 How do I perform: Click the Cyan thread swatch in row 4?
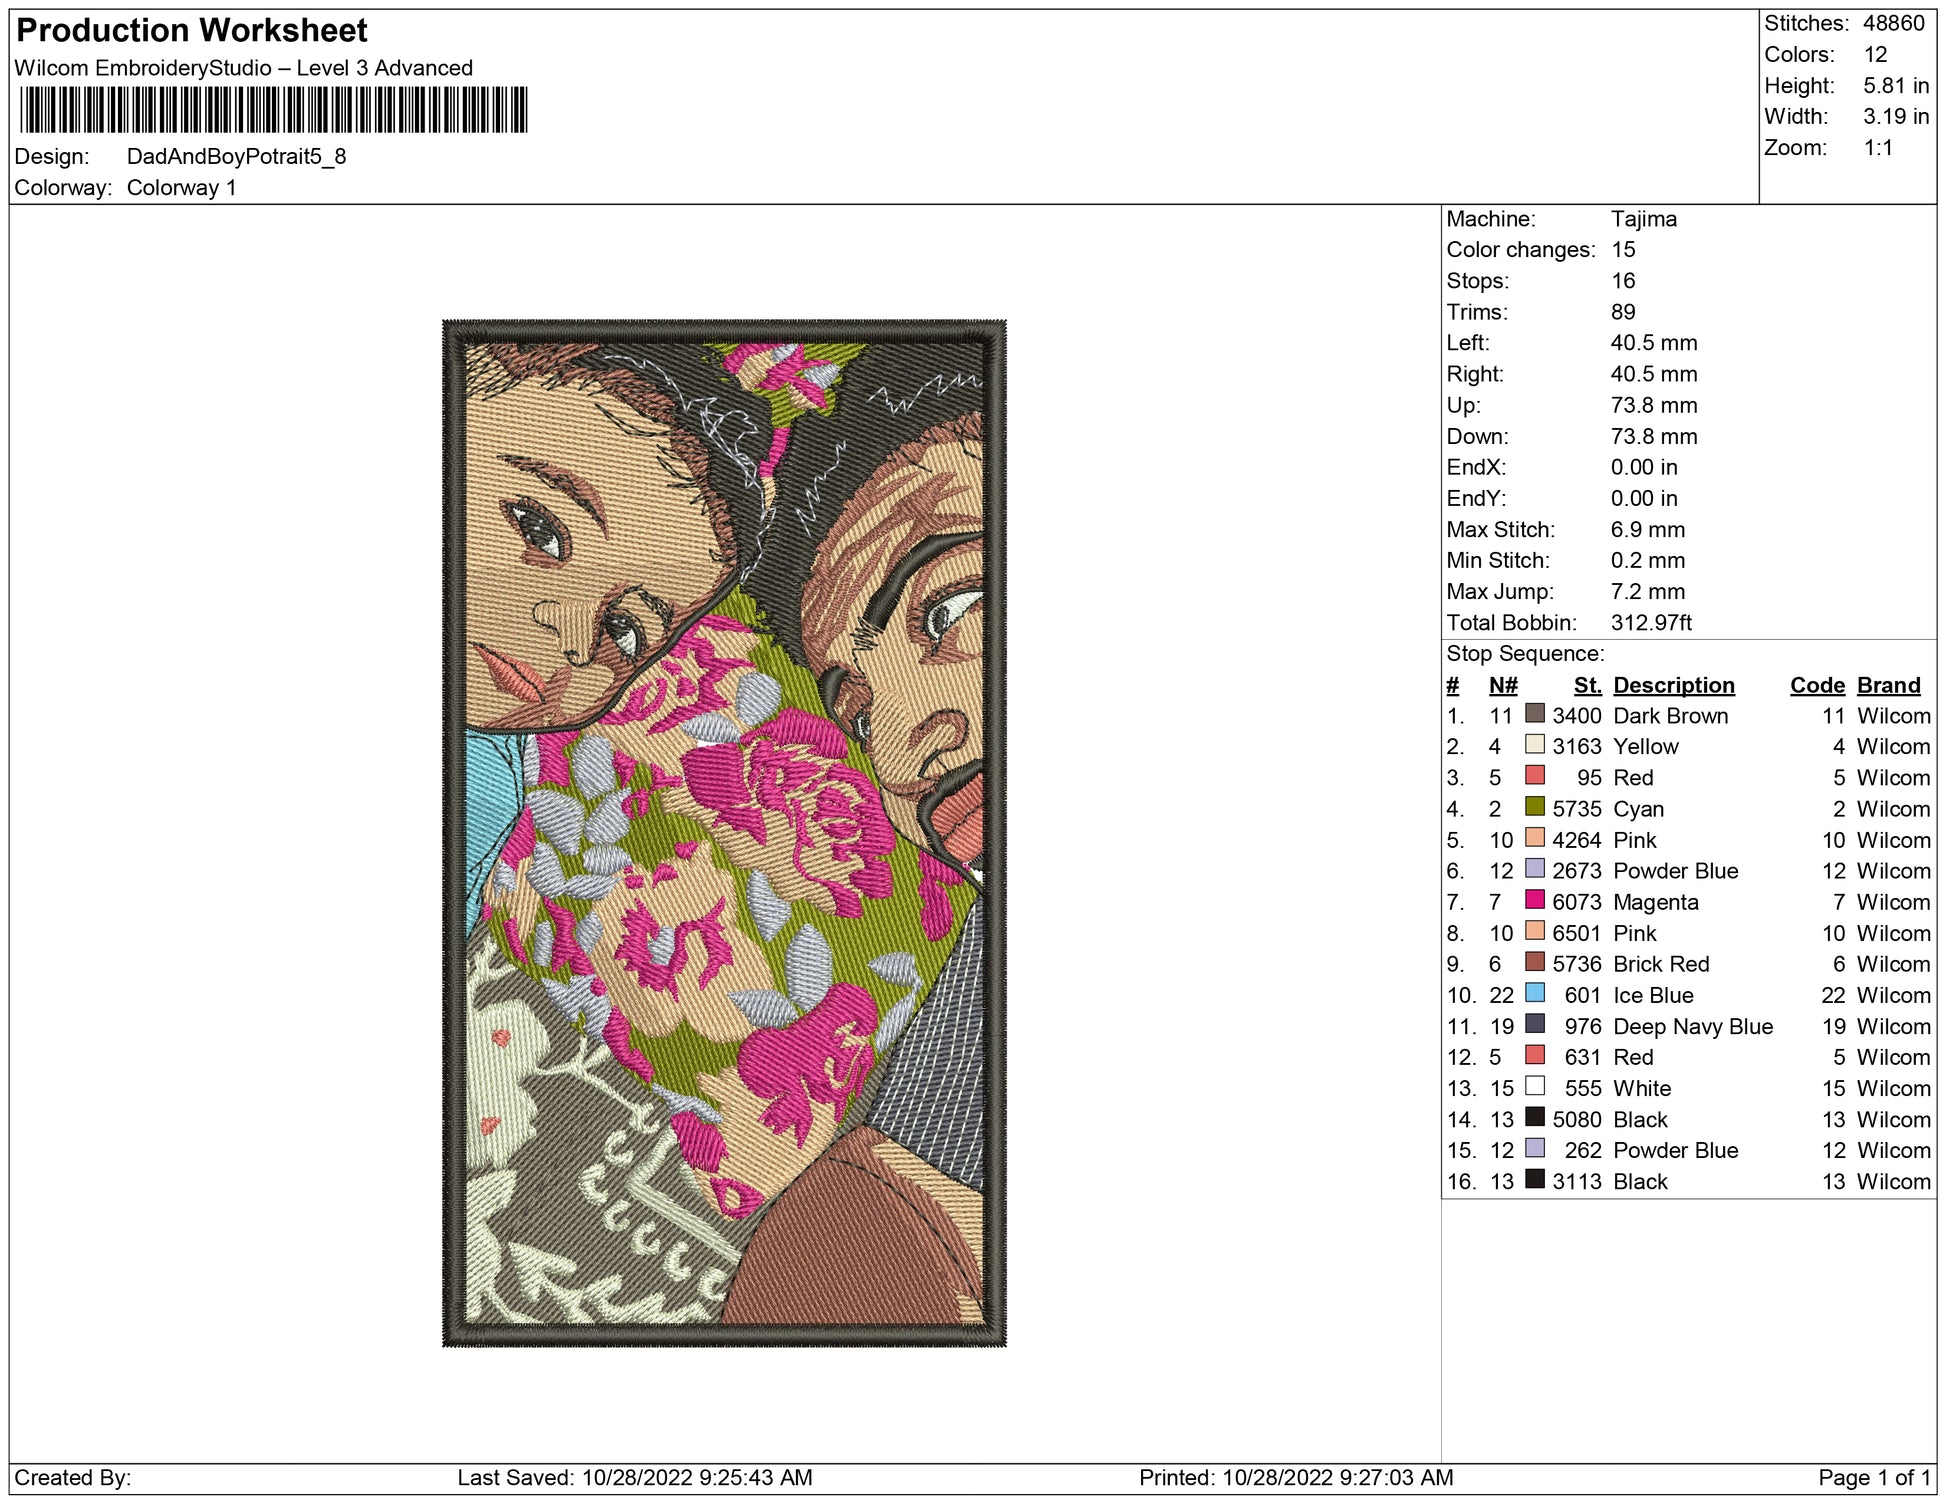coord(1535,807)
